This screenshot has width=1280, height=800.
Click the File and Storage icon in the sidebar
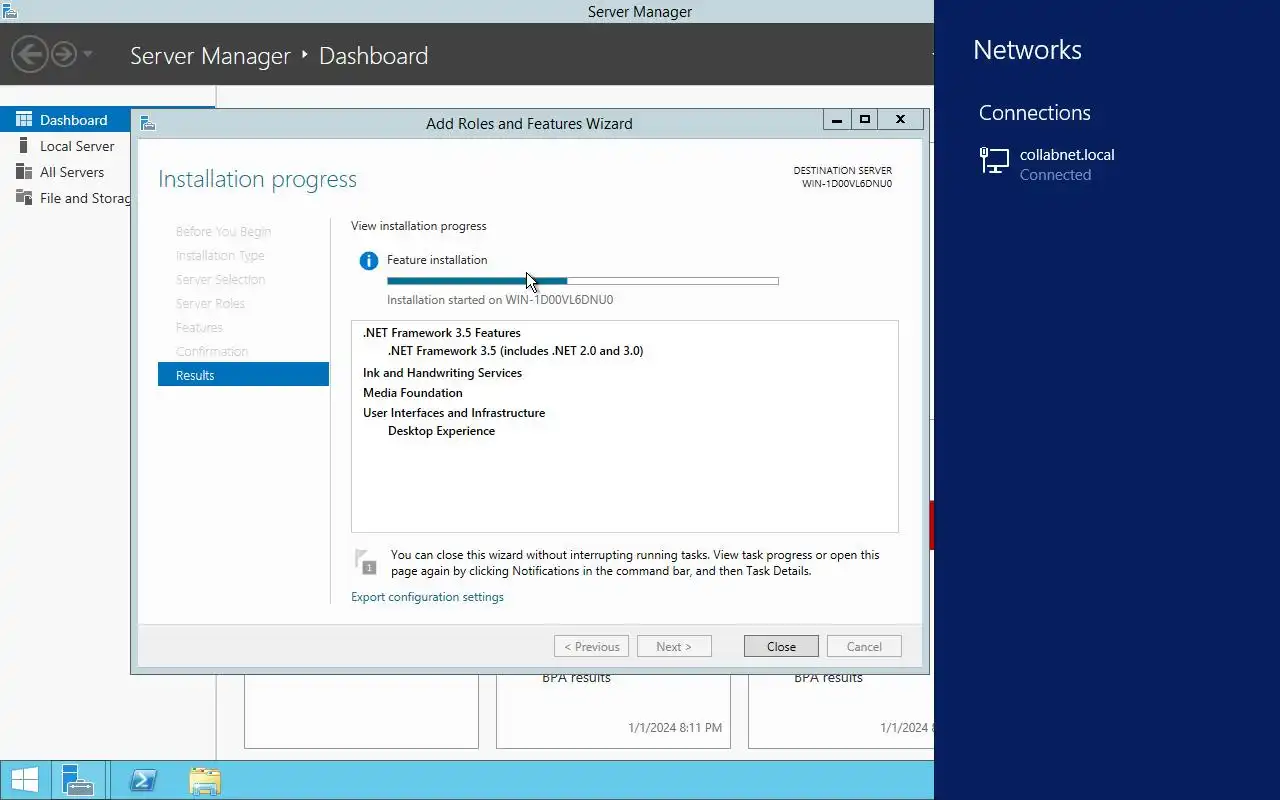(24, 198)
